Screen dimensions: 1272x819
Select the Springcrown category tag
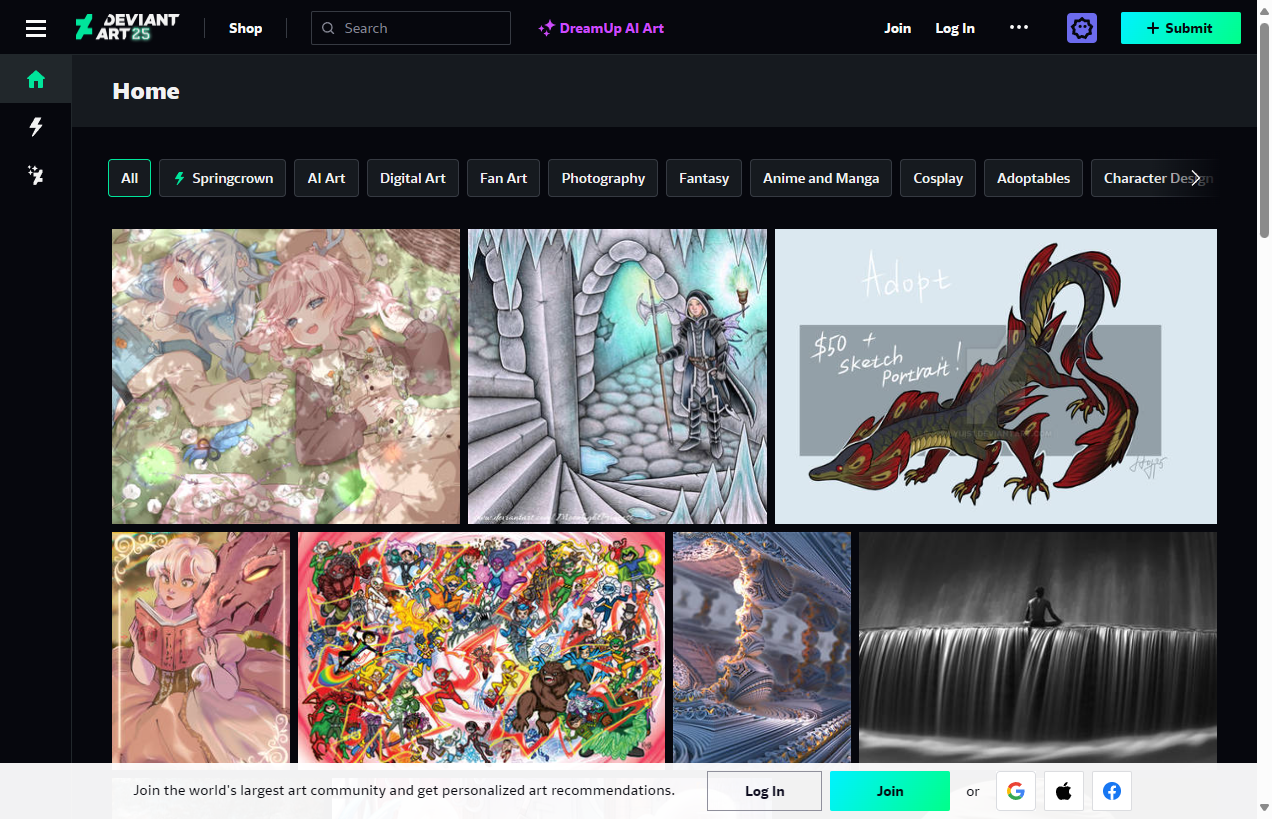tap(222, 178)
